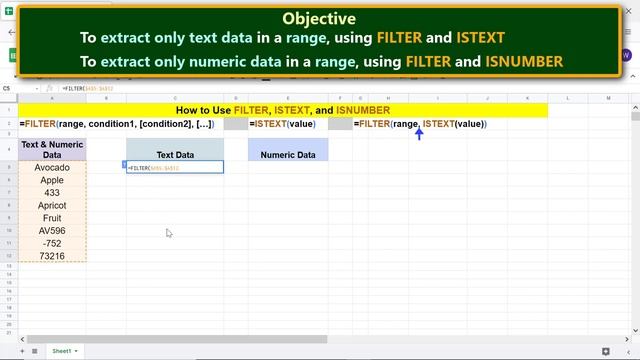
Task: Select cell showing =FILTER(range, ISTEXT(value))
Action: (x=420, y=124)
